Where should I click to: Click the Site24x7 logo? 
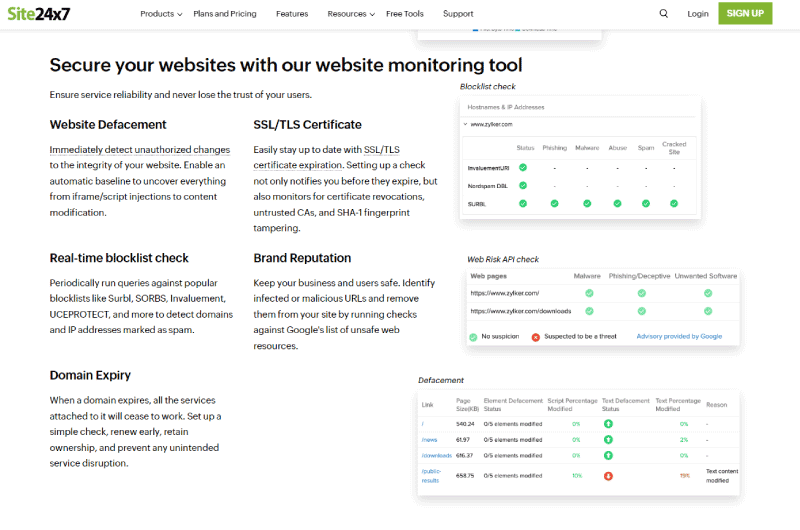[x=38, y=14]
